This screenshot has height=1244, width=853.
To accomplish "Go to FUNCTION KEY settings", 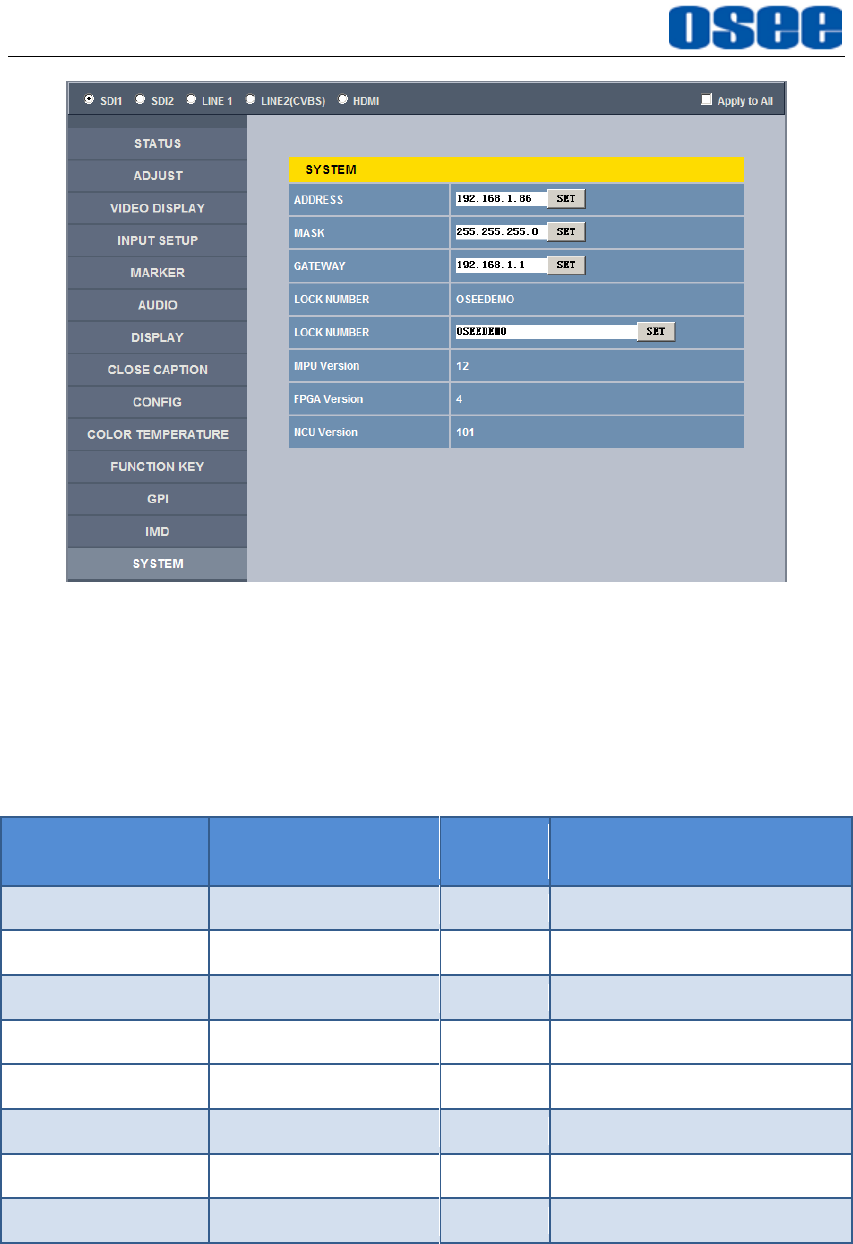I will pos(157,467).
